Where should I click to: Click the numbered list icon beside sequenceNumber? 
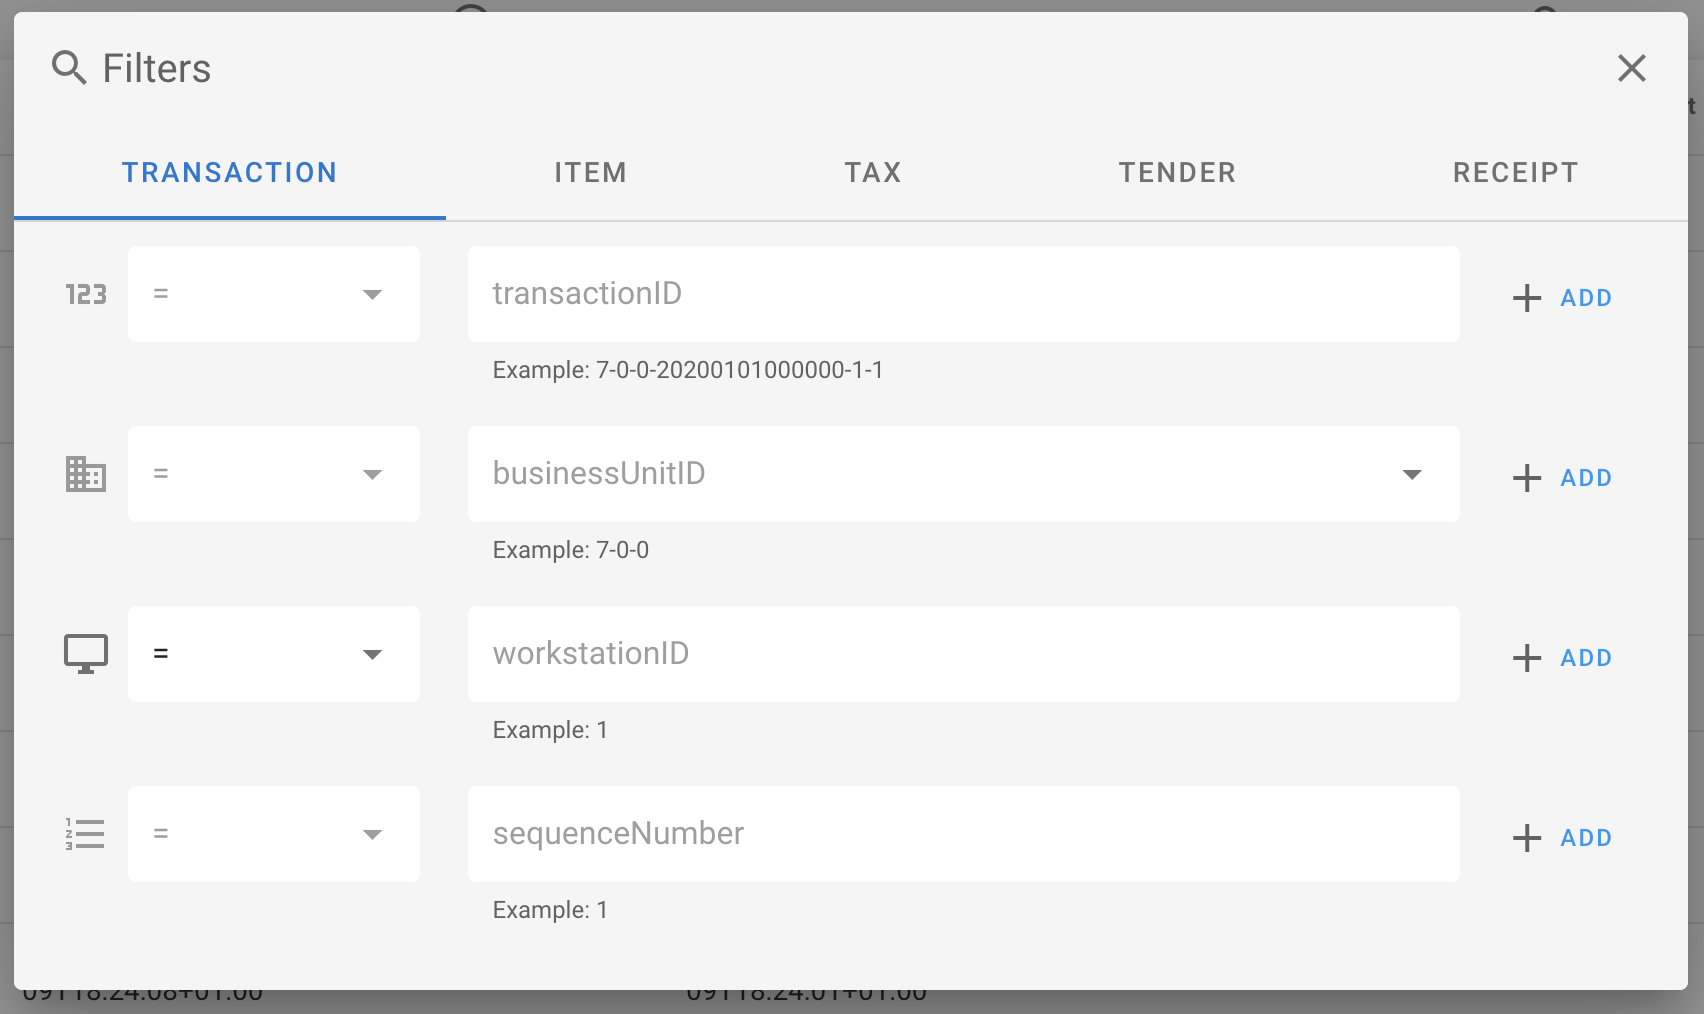(85, 833)
